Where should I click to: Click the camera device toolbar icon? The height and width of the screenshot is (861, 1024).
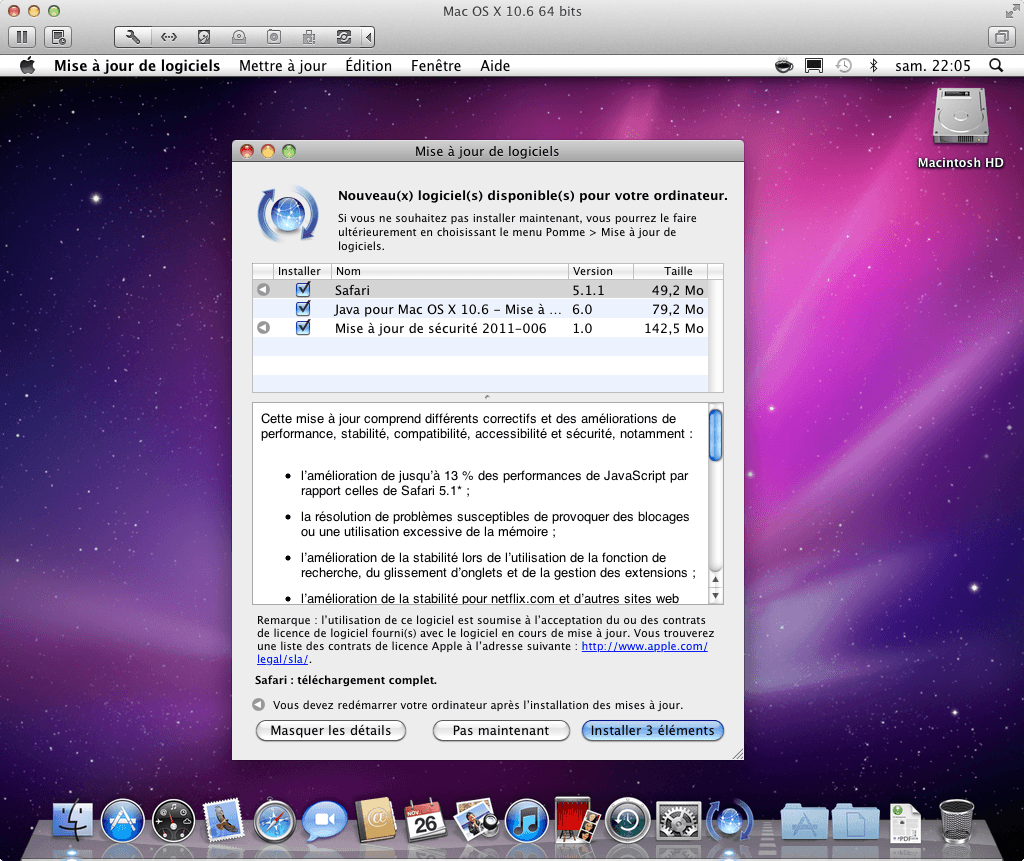274,37
